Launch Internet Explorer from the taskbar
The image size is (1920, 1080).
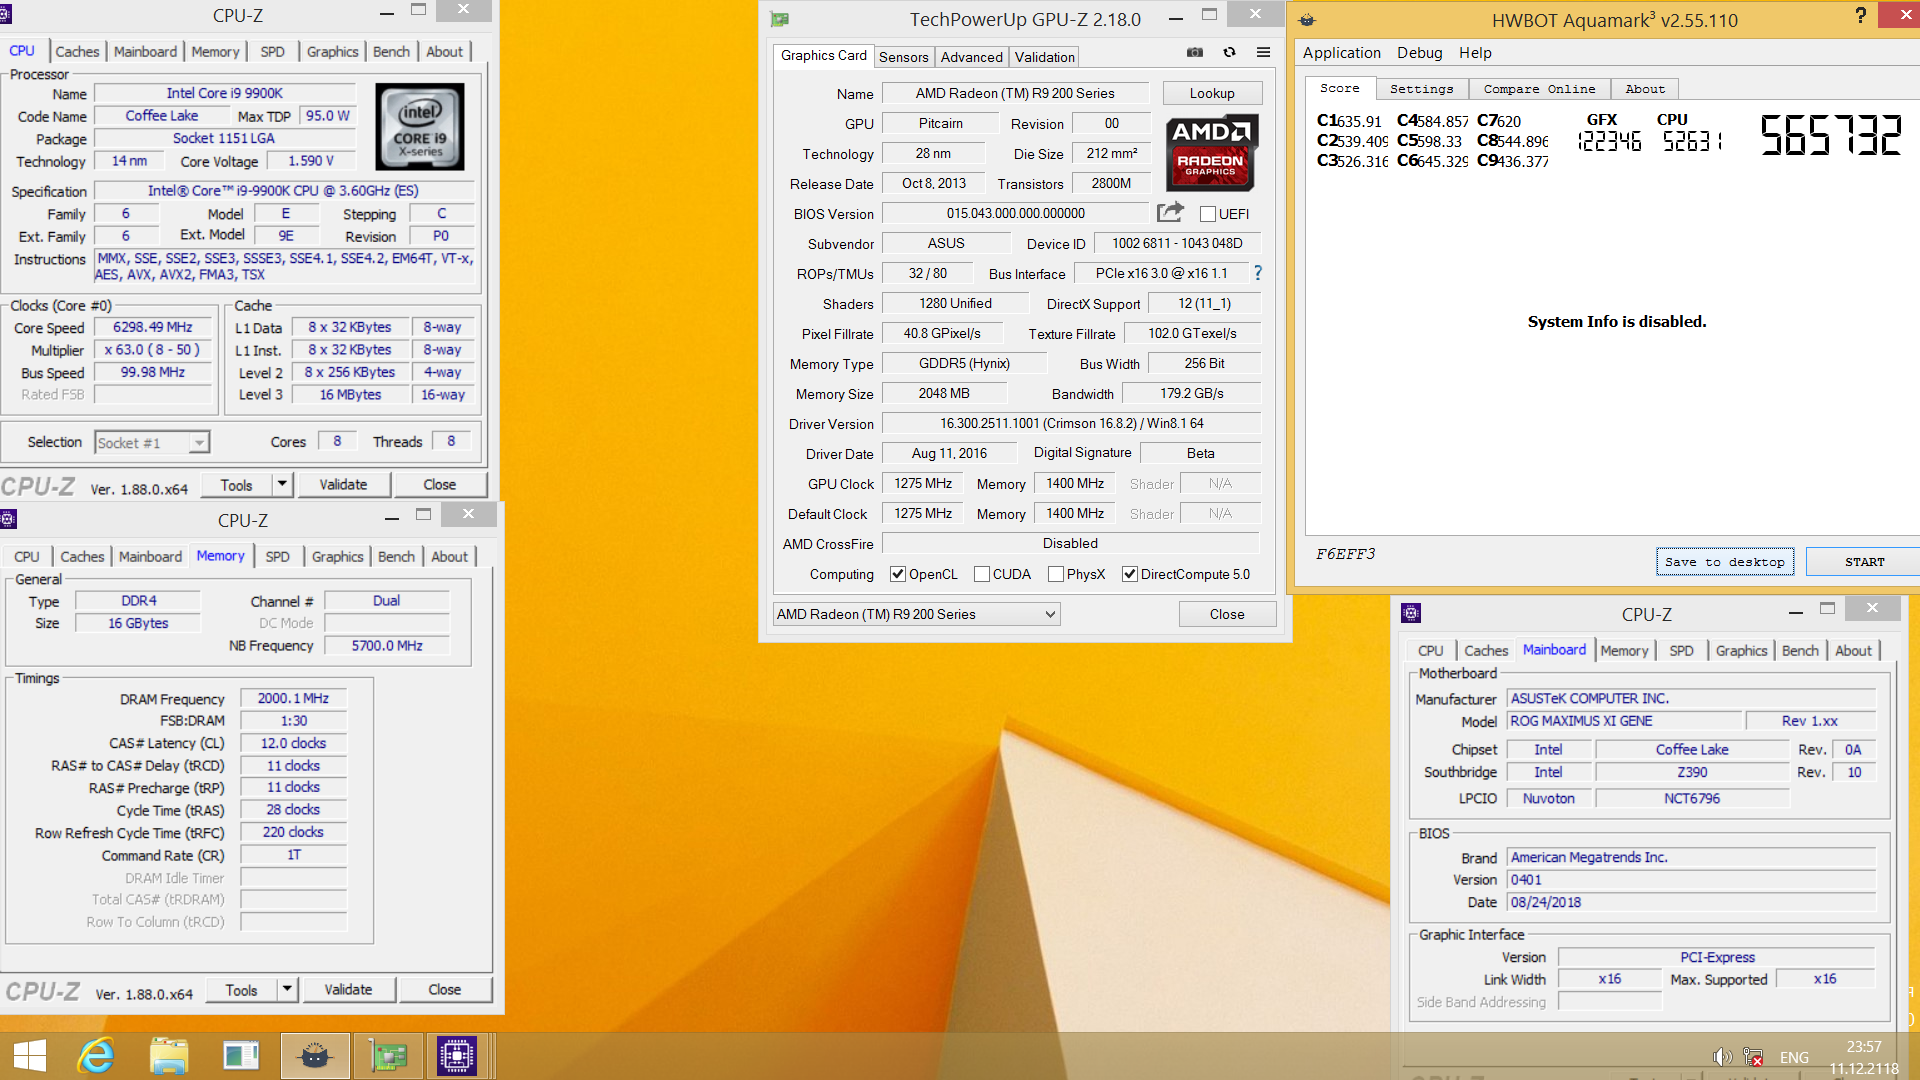click(97, 1056)
